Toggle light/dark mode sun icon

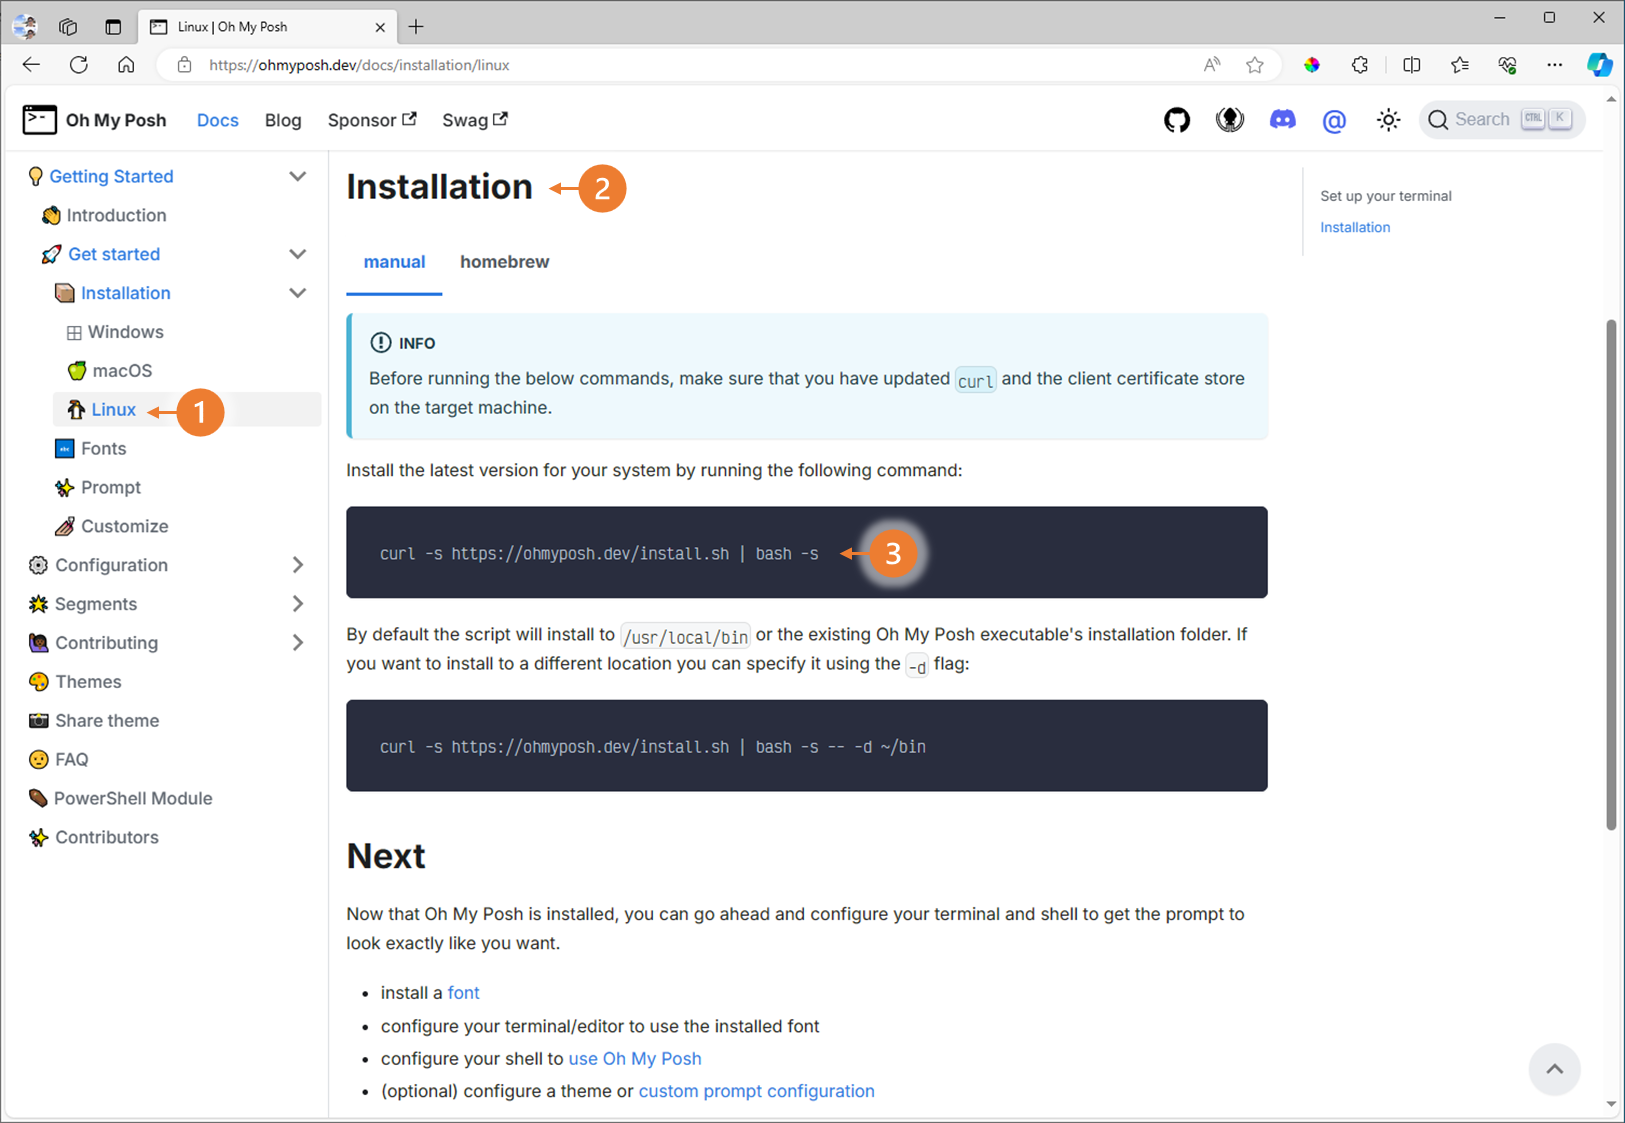point(1388,120)
